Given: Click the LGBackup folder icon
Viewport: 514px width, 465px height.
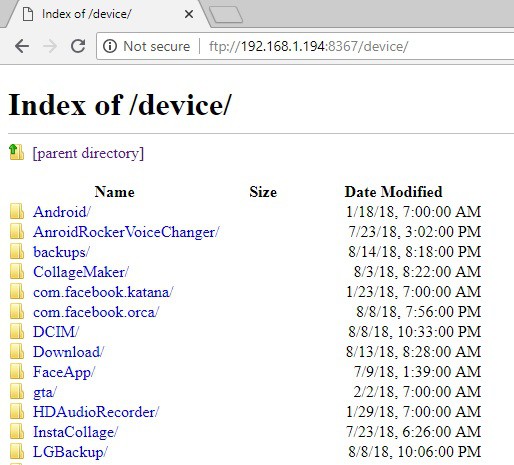Looking at the screenshot, I should [x=17, y=451].
